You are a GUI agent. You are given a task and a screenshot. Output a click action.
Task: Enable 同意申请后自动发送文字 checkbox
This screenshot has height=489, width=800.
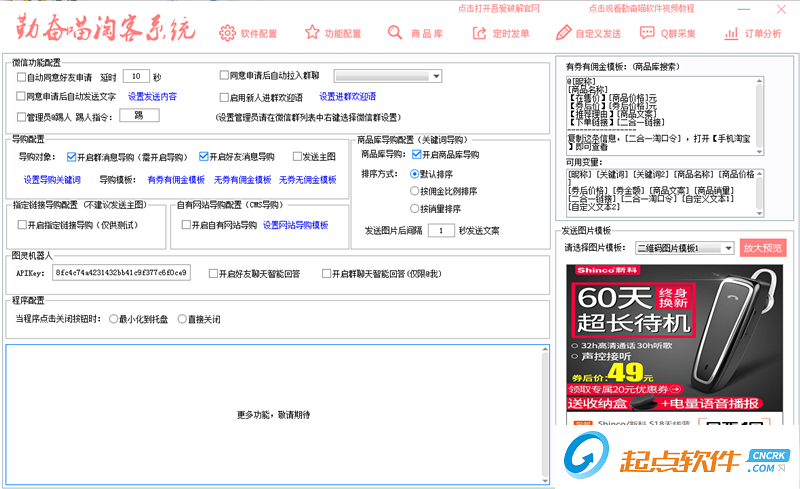pyautogui.click(x=21, y=96)
